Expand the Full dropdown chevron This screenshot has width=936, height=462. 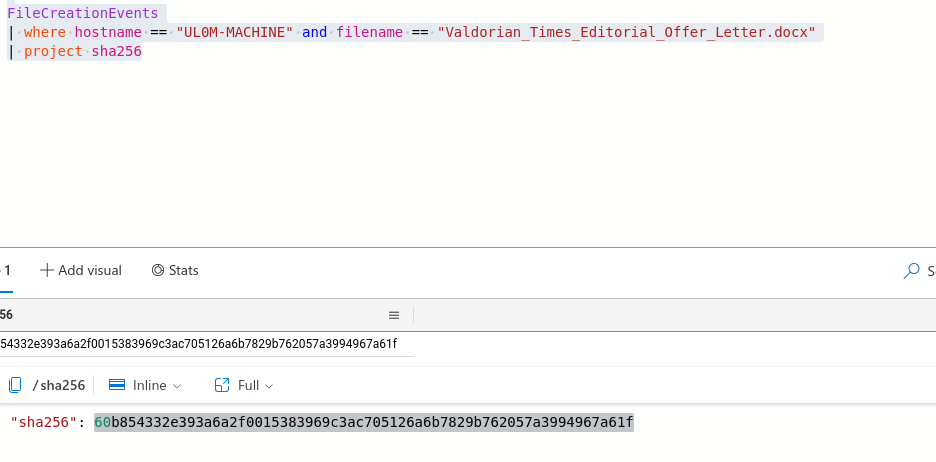269,386
